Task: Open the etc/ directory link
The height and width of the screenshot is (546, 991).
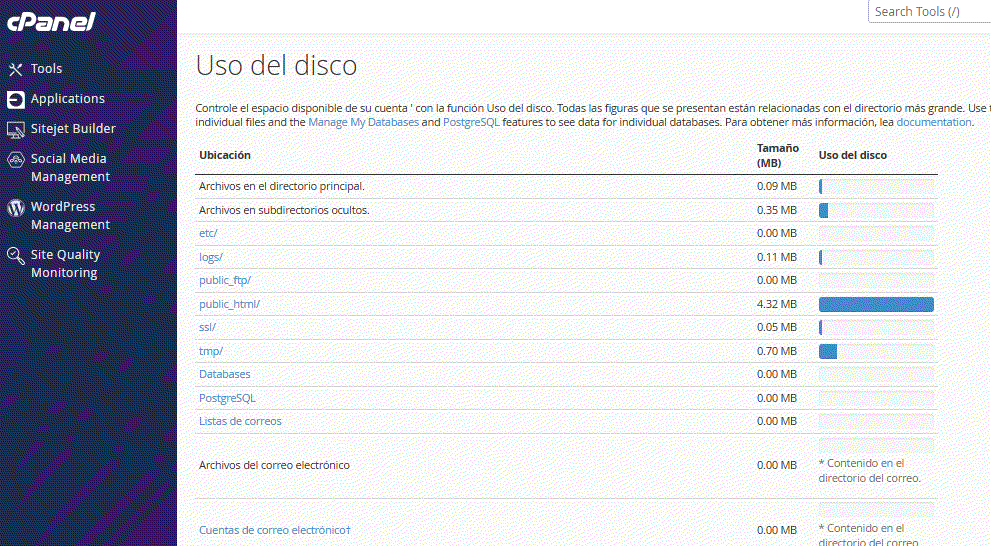Action: coord(208,233)
